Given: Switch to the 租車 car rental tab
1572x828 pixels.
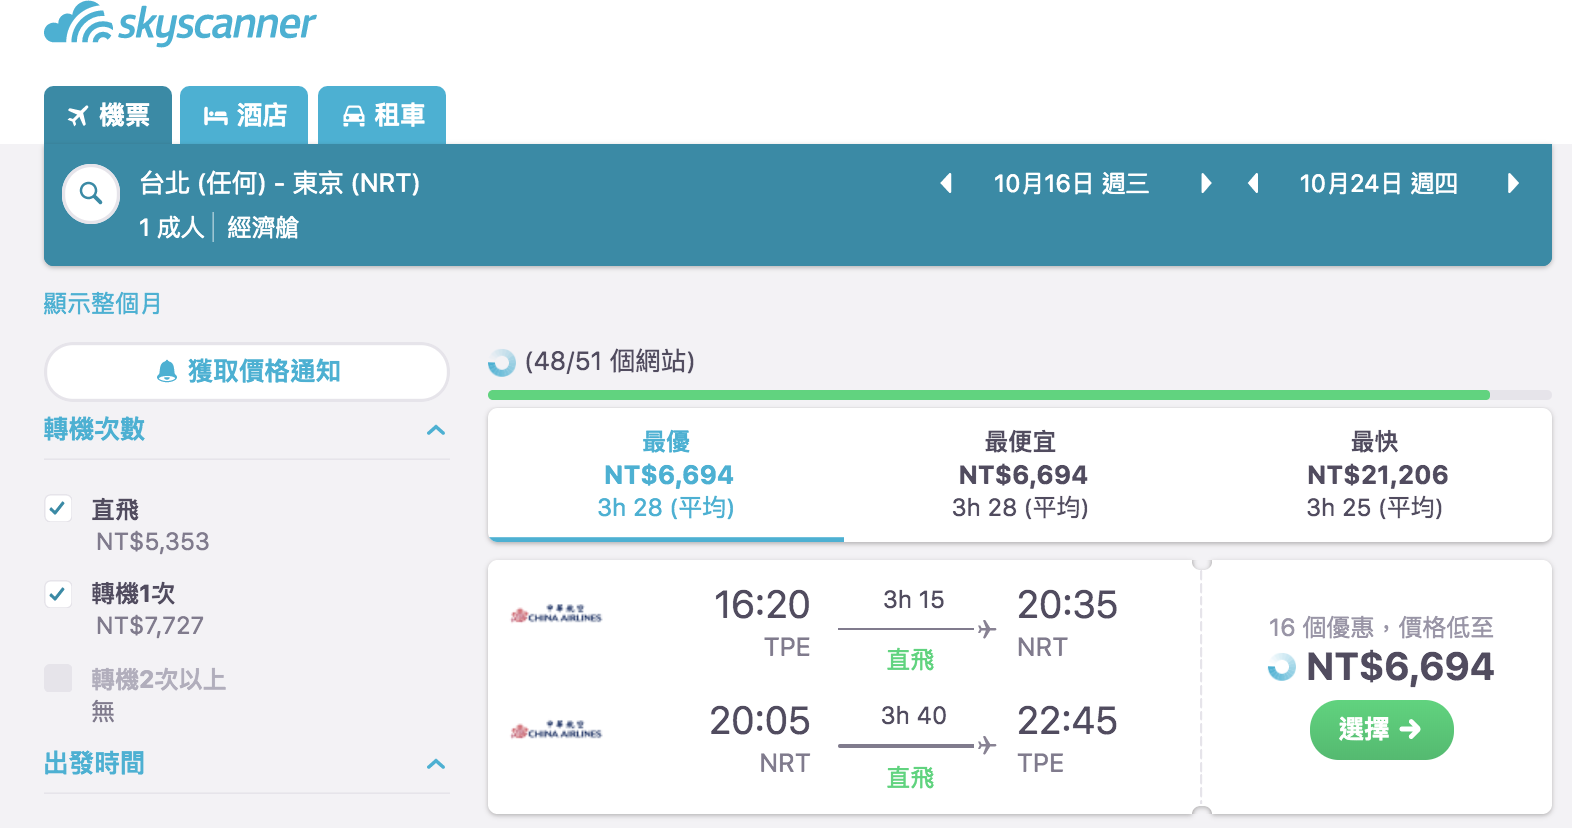Looking at the screenshot, I should (382, 115).
